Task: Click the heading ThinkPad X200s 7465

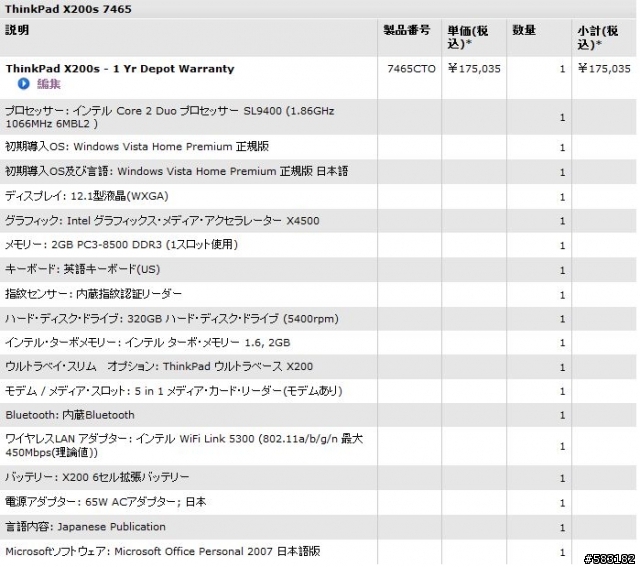Action: point(68,9)
